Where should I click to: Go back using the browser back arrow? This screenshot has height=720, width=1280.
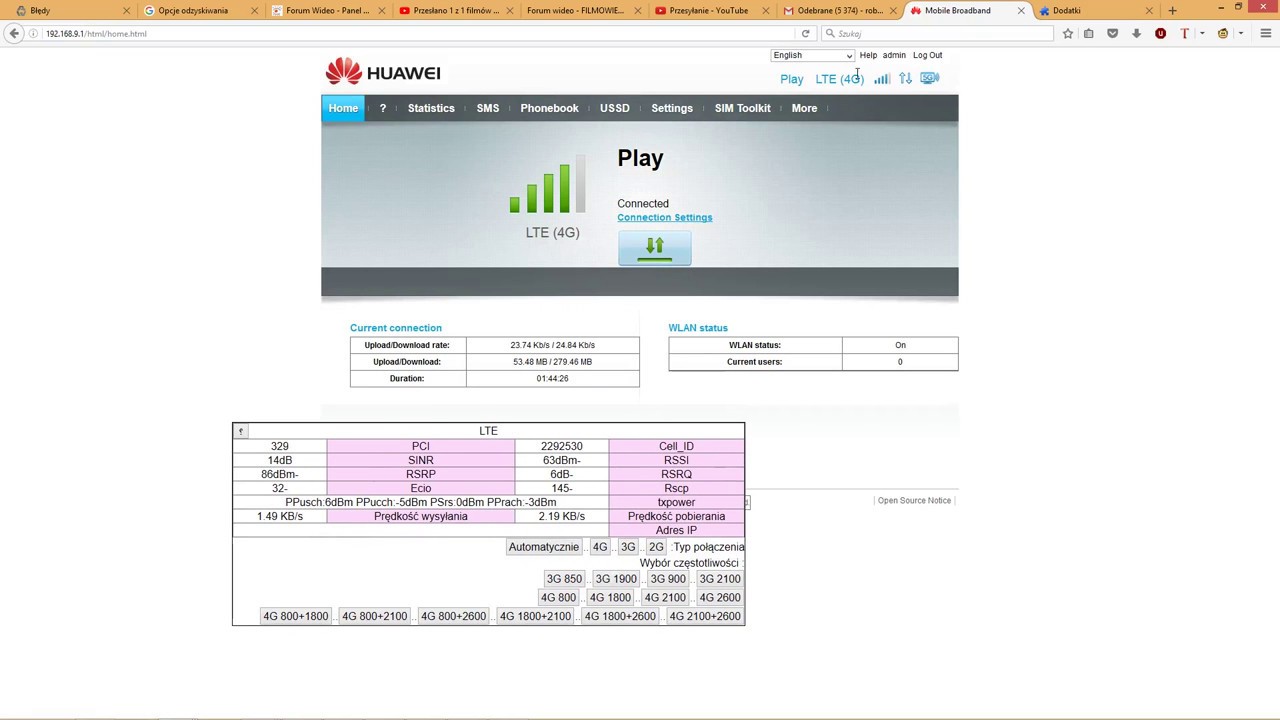pos(14,33)
